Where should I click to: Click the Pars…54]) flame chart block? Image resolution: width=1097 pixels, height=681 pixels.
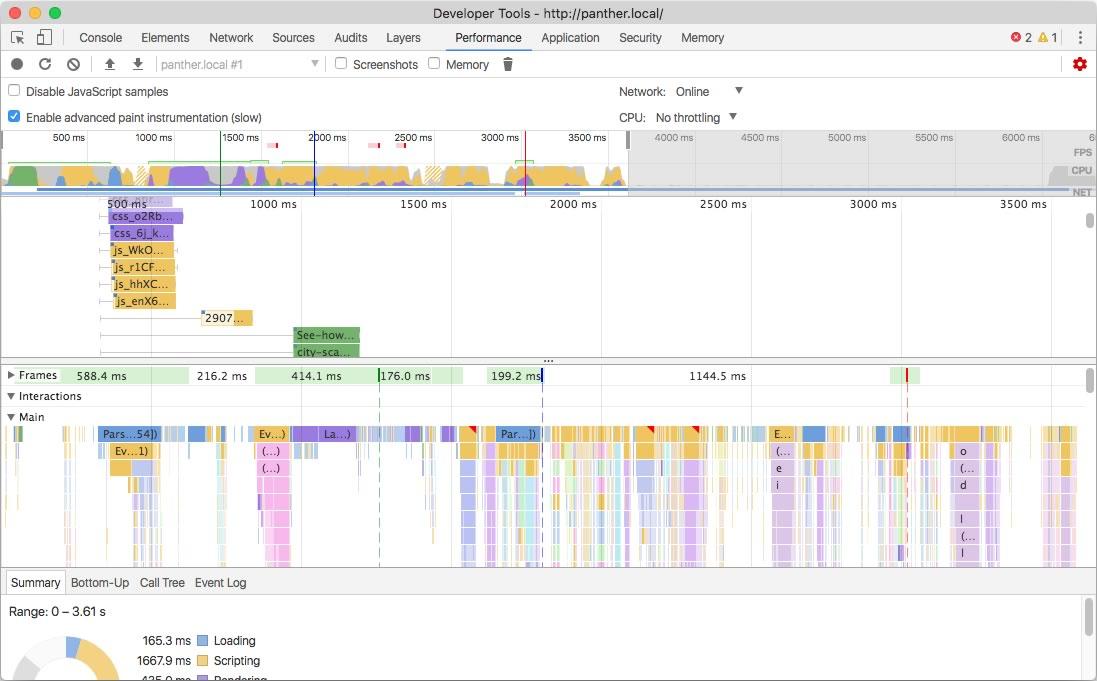pos(129,434)
